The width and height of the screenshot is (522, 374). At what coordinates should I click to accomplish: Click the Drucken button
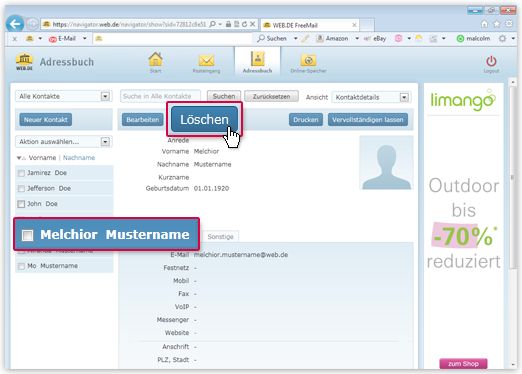coord(306,120)
